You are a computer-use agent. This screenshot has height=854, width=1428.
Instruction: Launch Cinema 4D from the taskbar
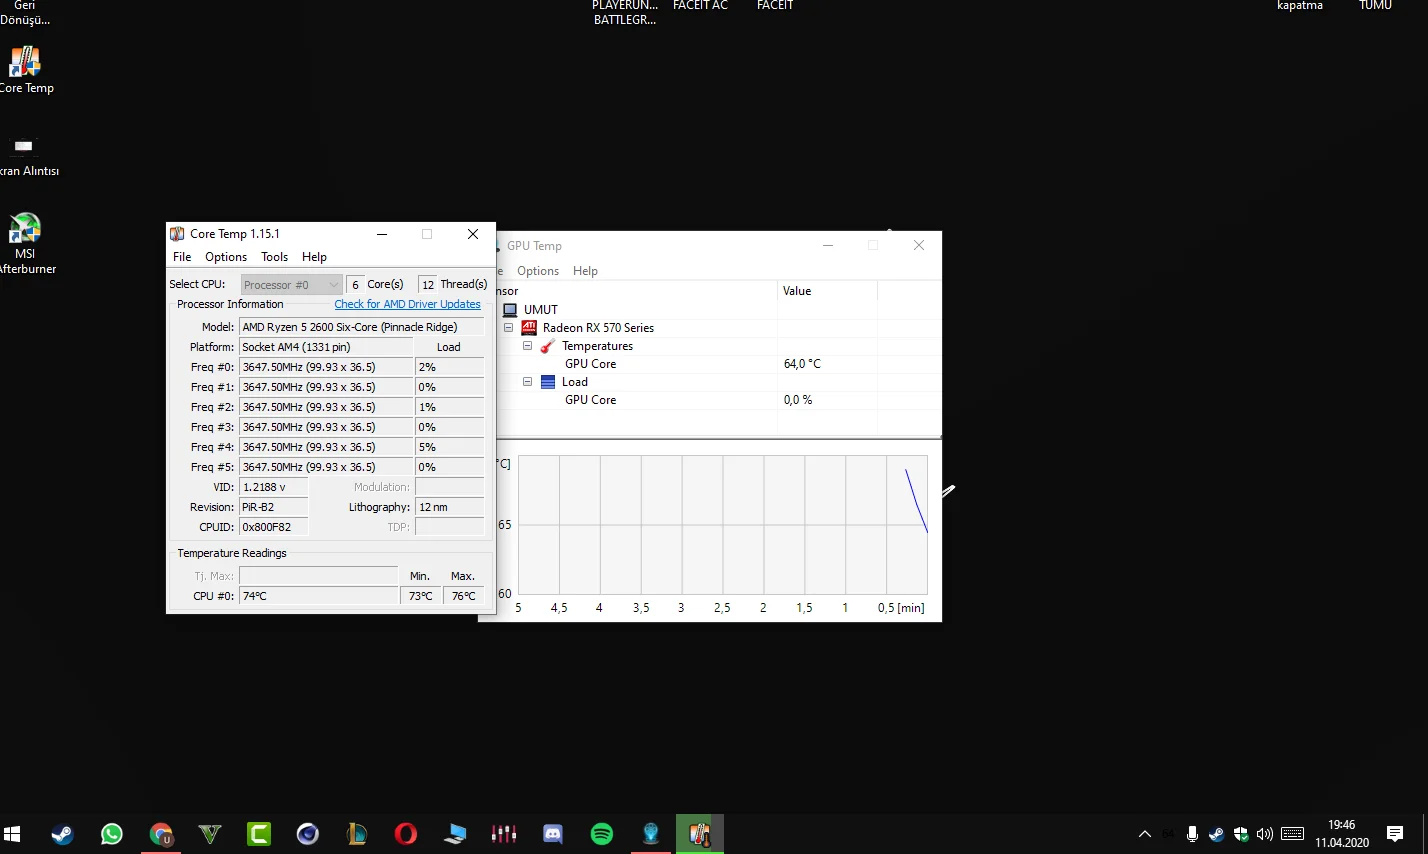[x=308, y=834]
